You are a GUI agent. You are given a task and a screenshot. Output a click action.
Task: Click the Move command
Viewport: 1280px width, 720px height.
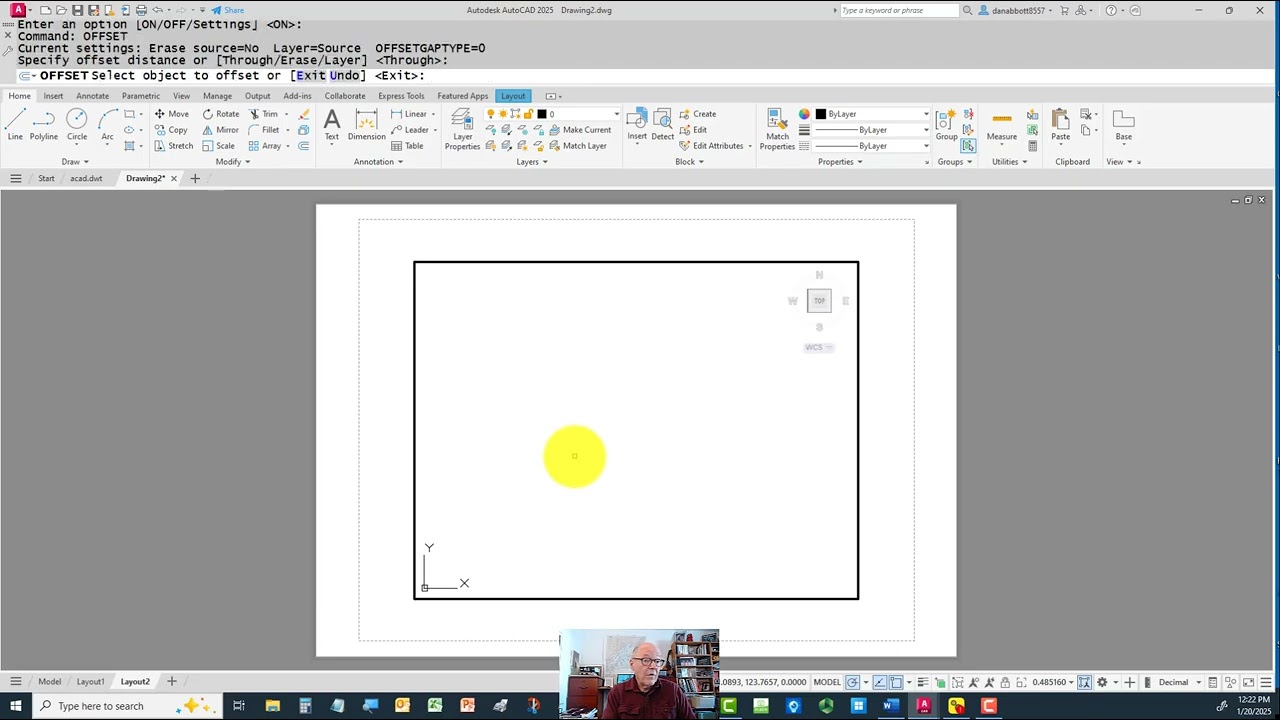[171, 114]
